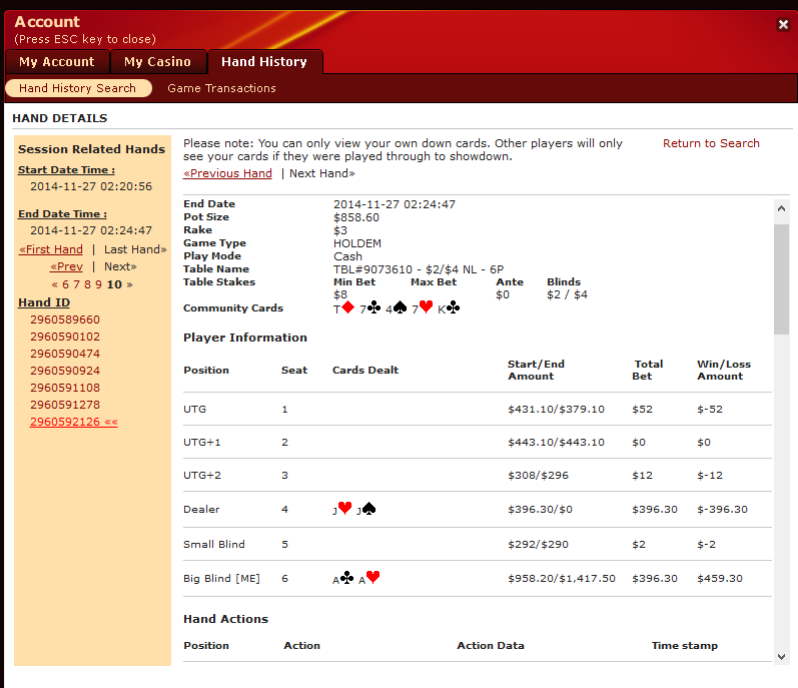Go to page 8 of session hands
Viewport: 798px width, 688px height.
click(x=88, y=284)
